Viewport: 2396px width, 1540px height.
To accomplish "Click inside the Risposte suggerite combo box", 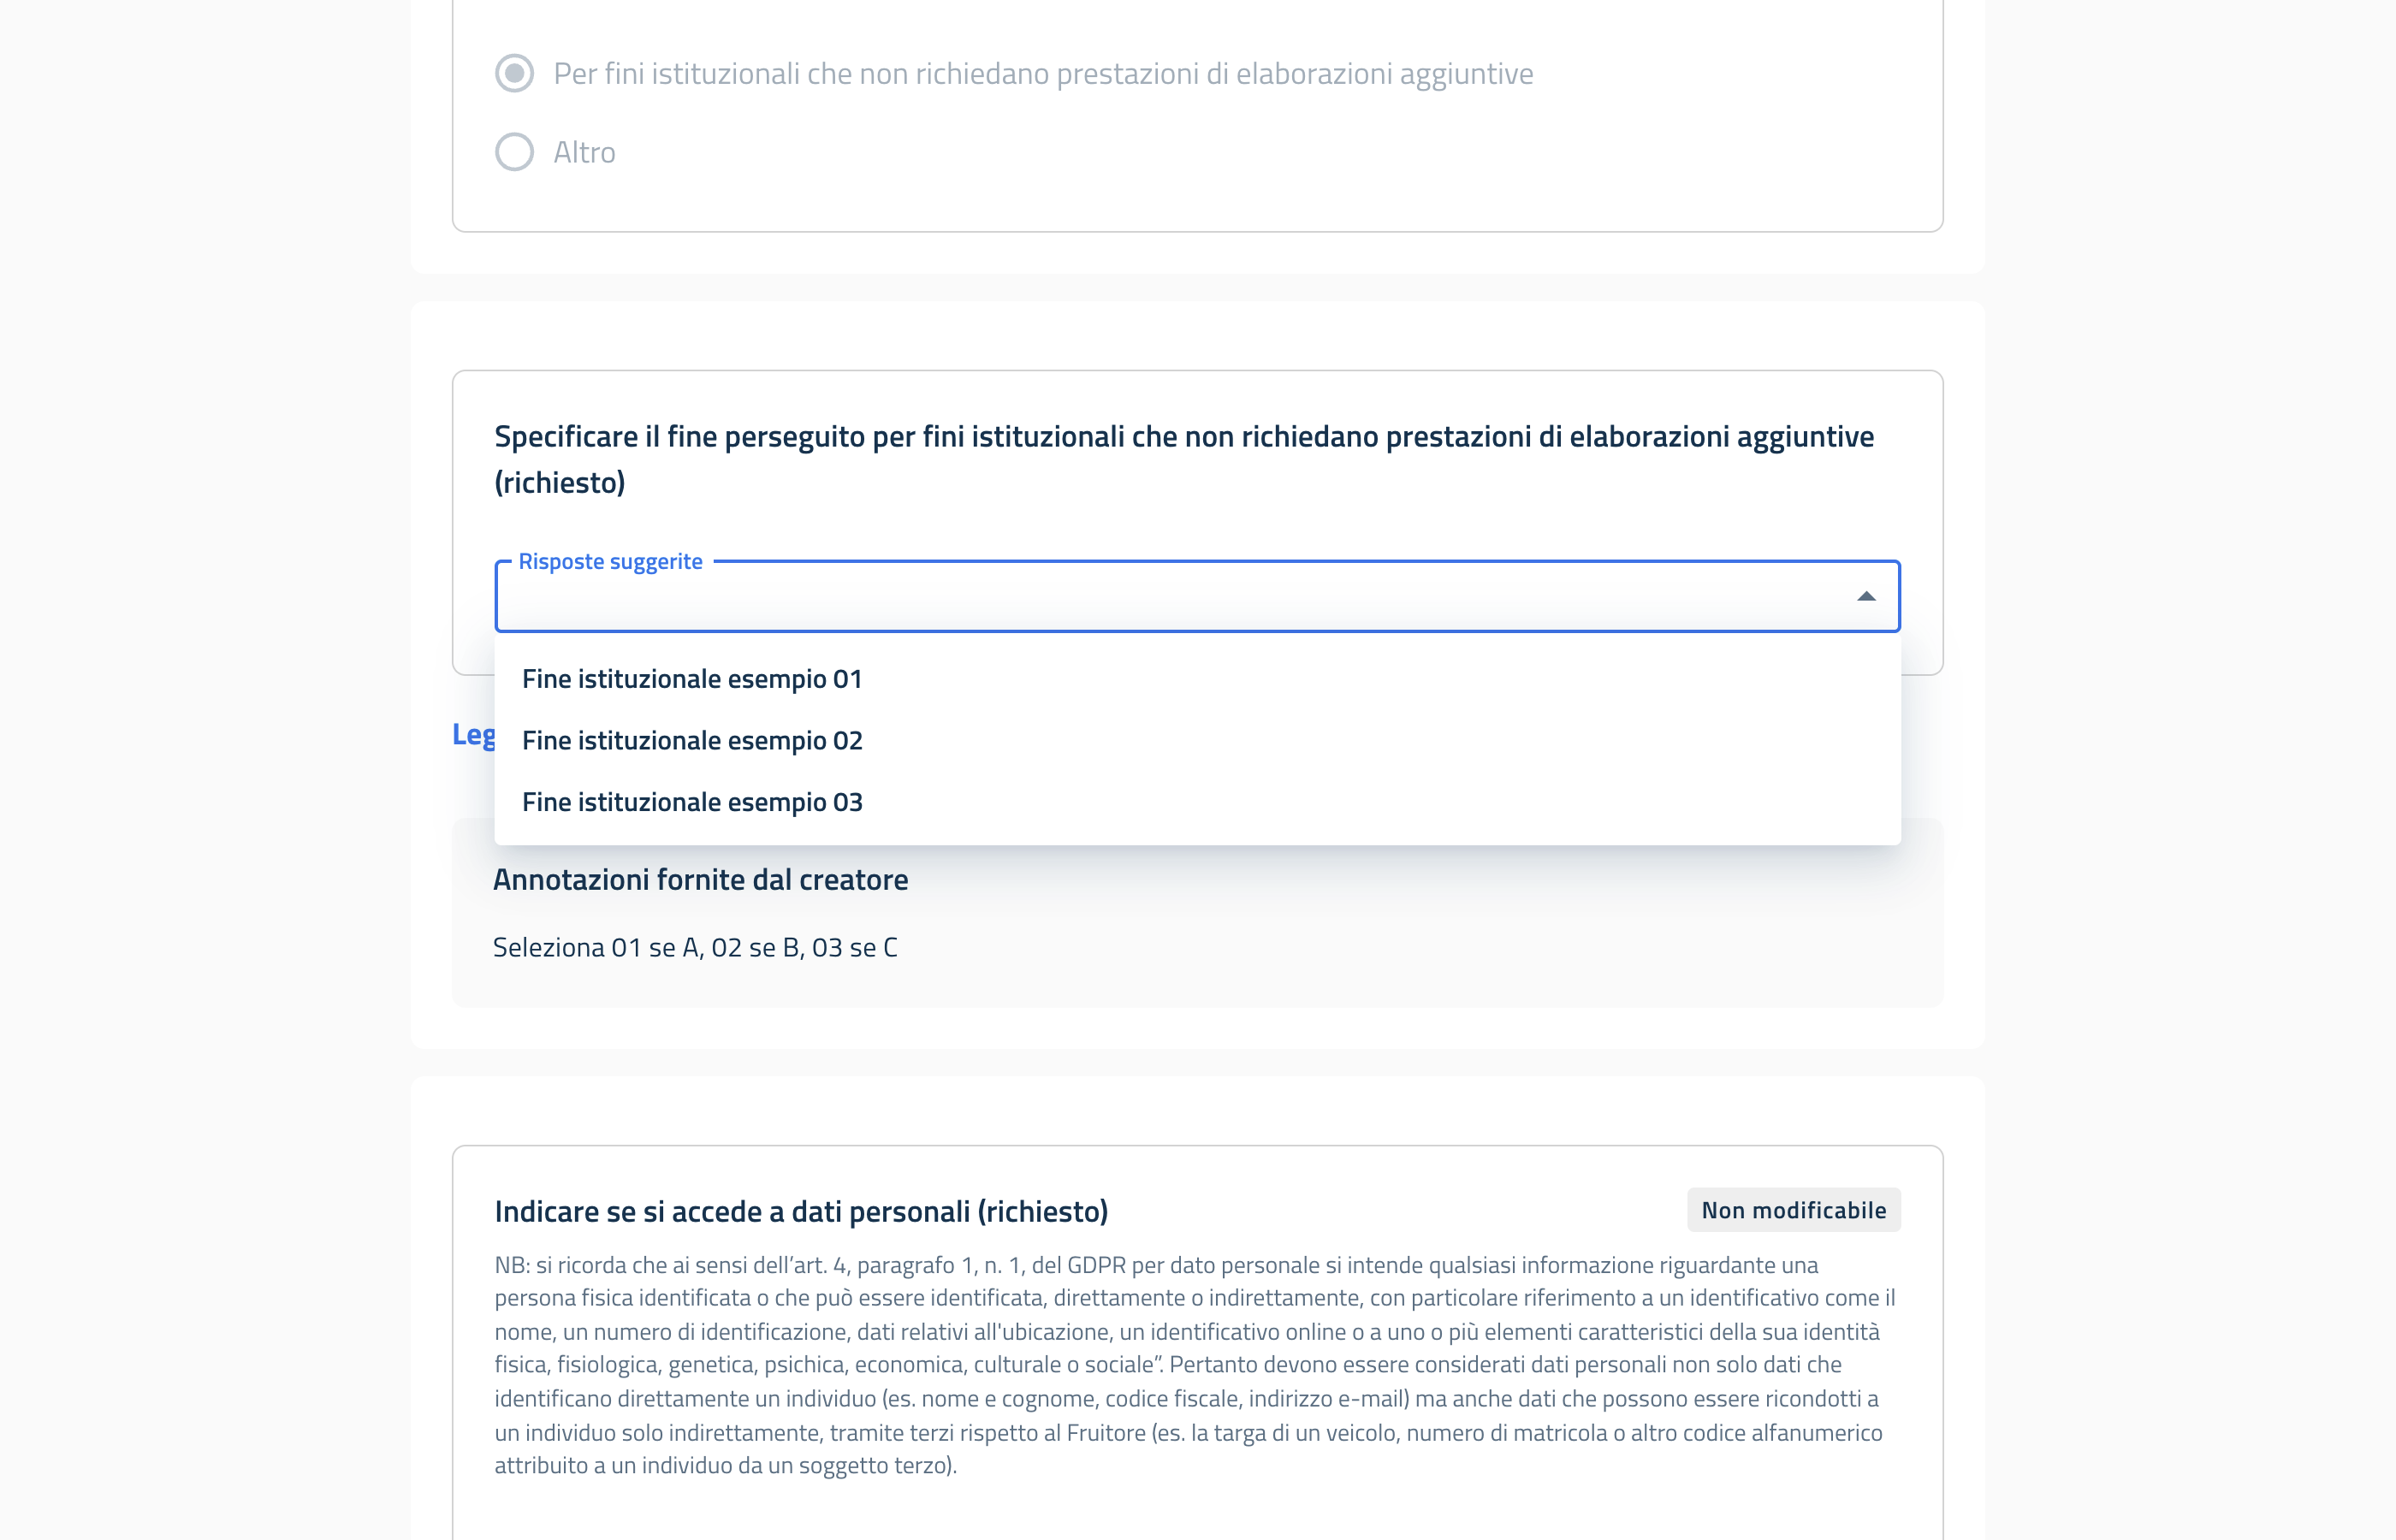I will pyautogui.click(x=1150, y=597).
